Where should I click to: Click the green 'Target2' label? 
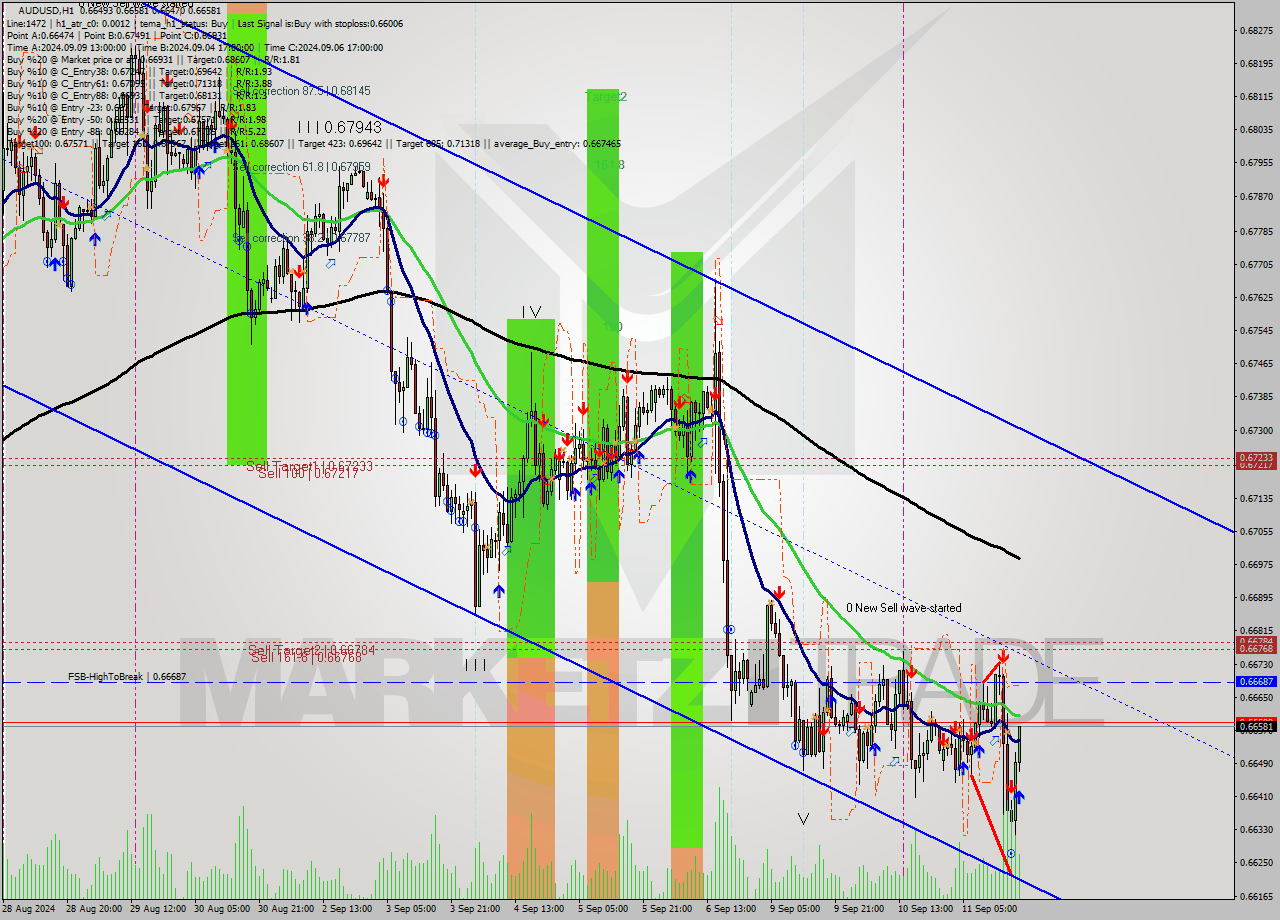pos(606,97)
